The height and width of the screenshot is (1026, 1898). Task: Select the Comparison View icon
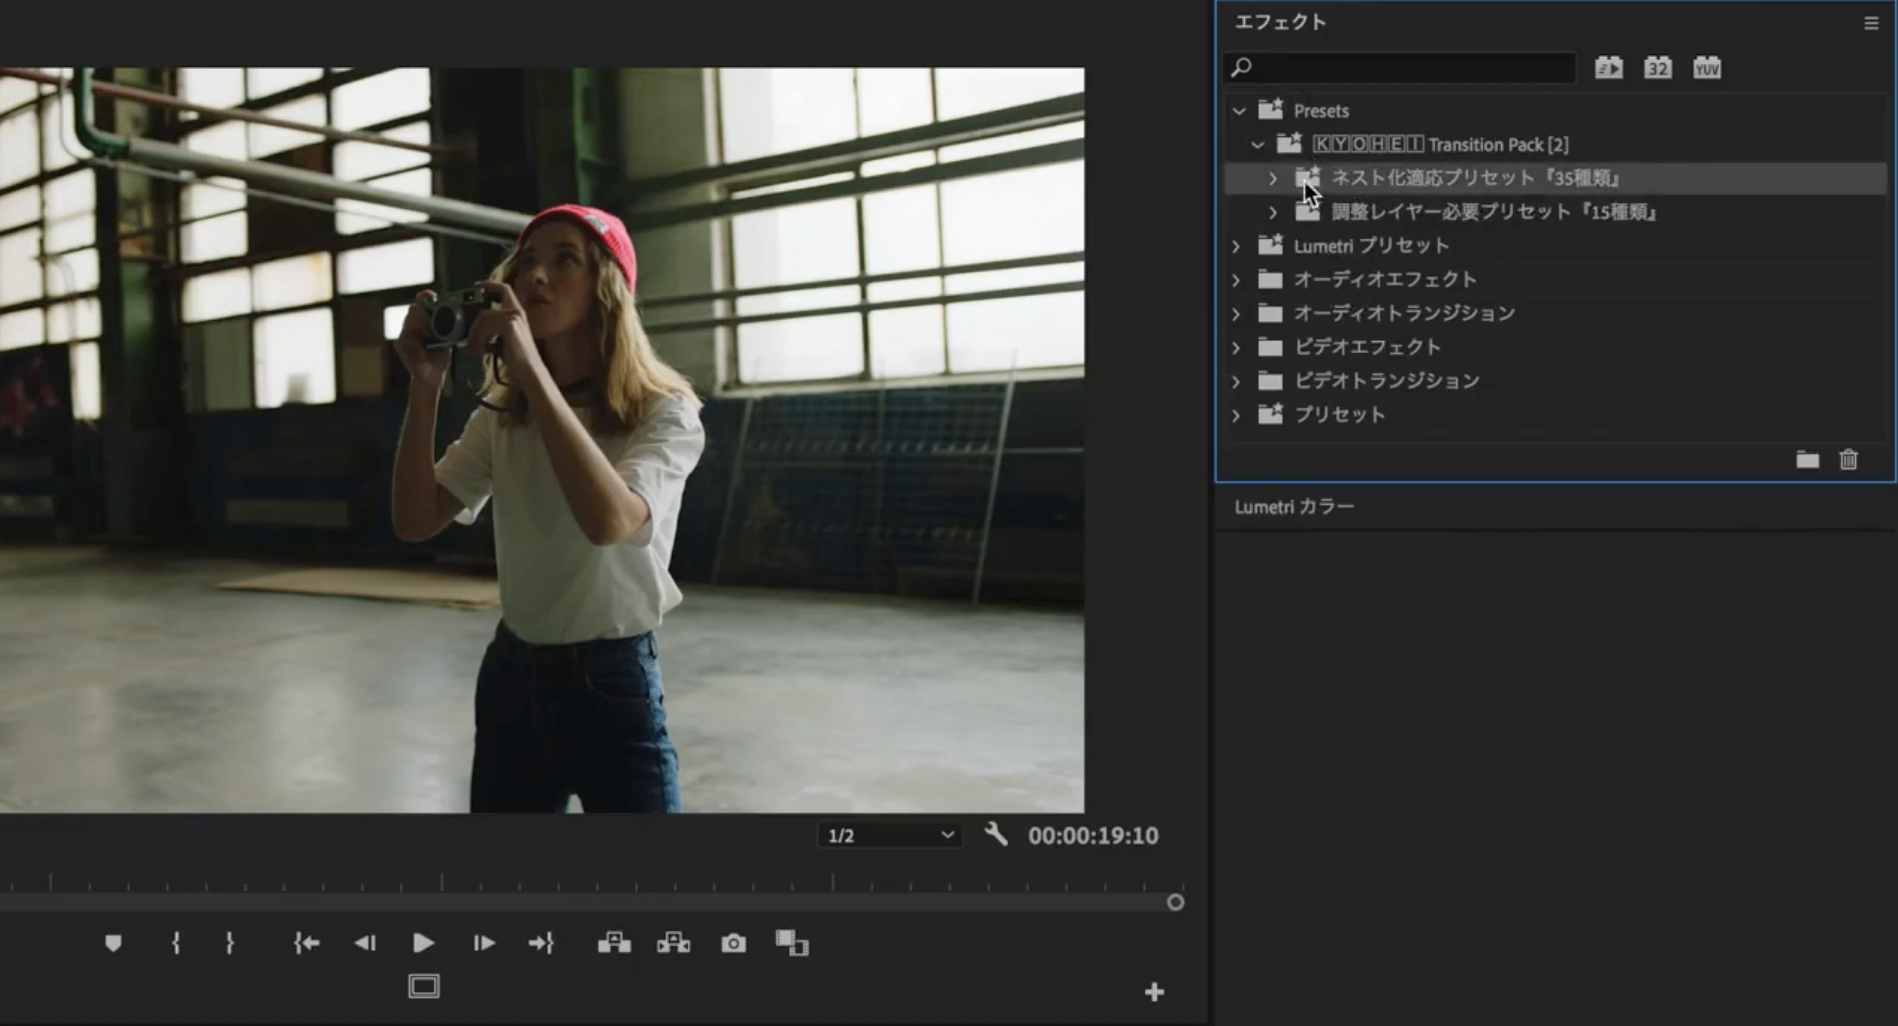(792, 942)
